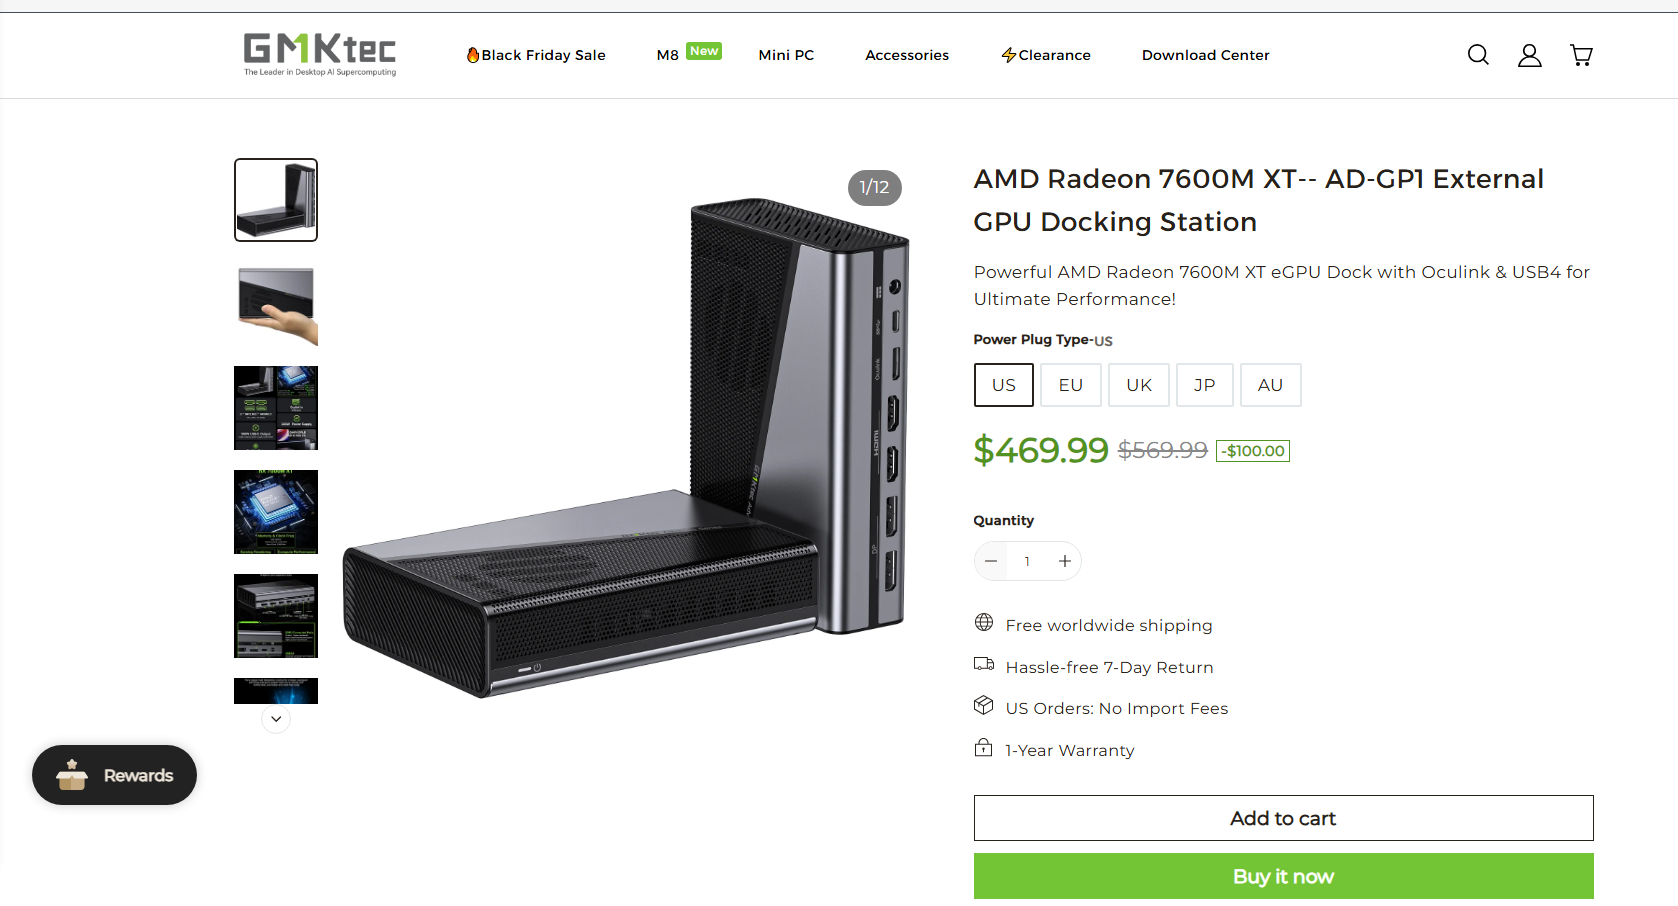Screen dimensions: 1678x906
Task: Select the EU power plug type
Action: pos(1070,385)
